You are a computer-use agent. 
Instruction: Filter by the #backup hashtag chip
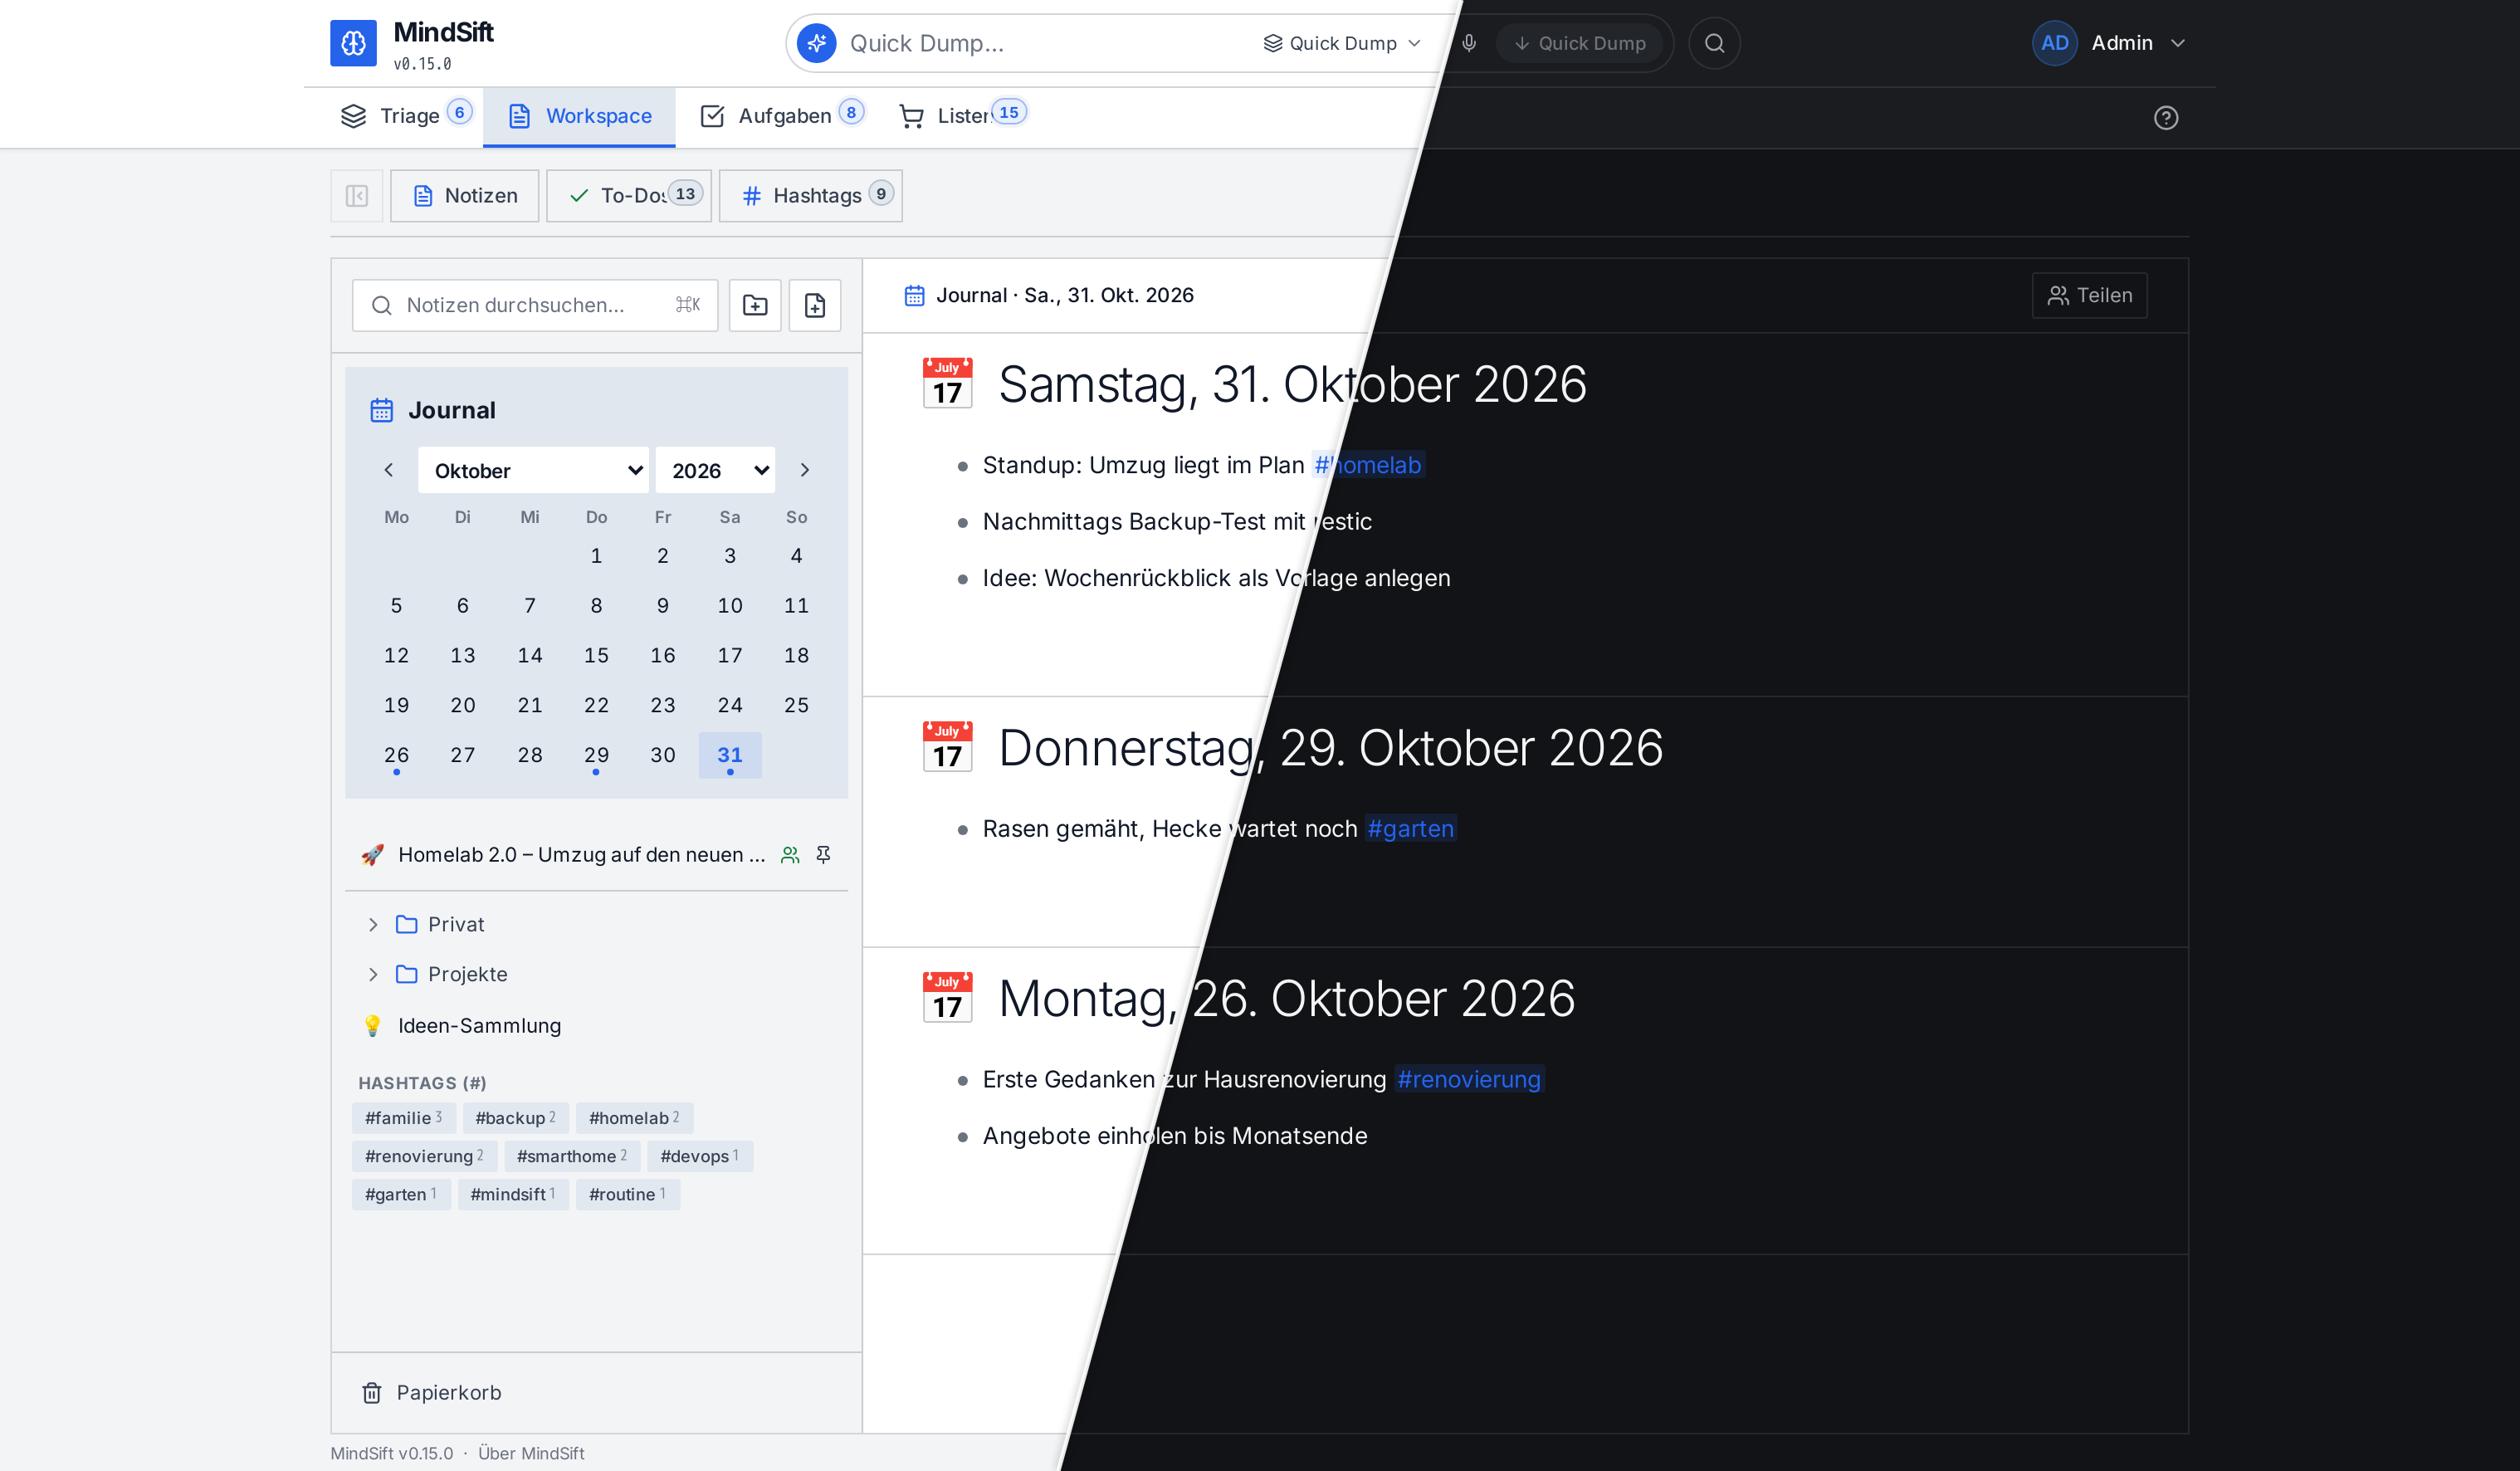[x=516, y=1118]
